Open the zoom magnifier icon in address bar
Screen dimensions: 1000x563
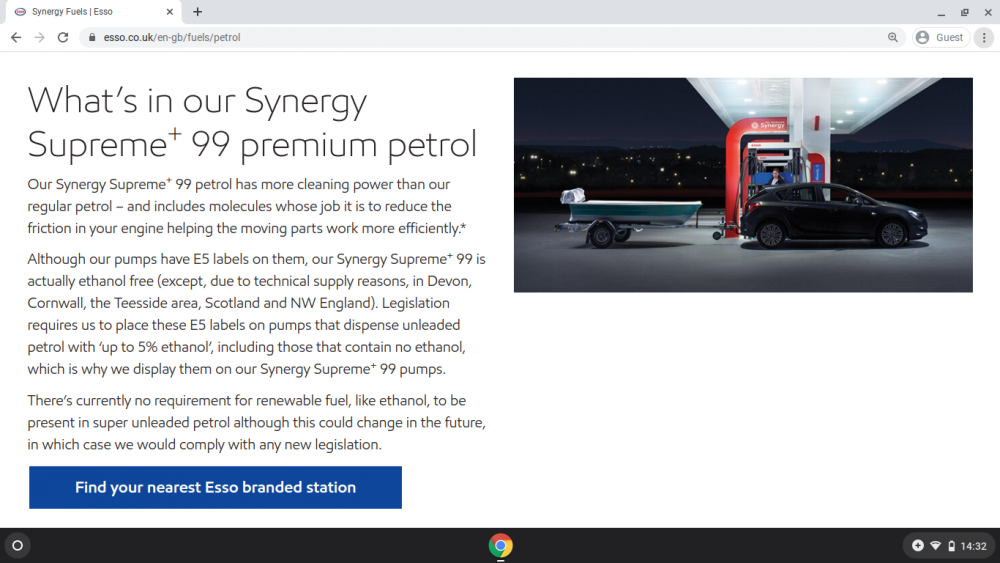click(x=893, y=38)
